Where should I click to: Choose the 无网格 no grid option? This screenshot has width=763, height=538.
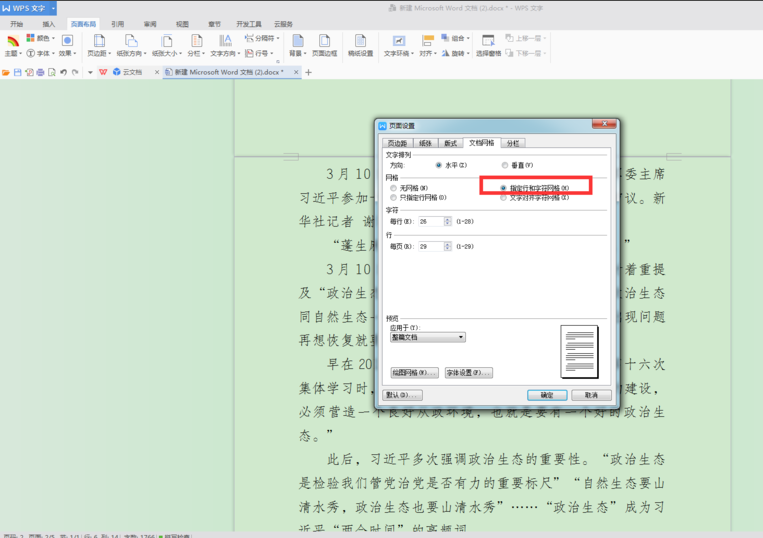coord(393,188)
